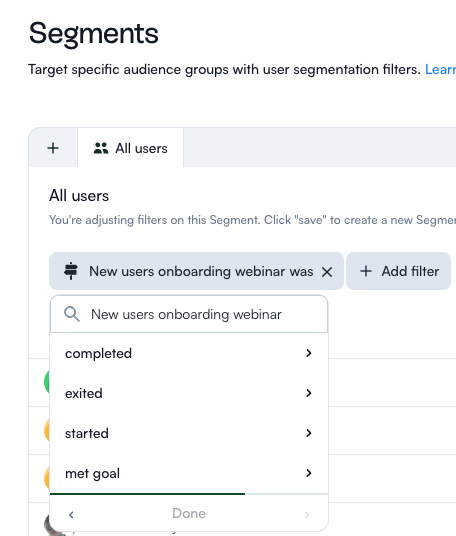Select the completed status option
This screenshot has height=536, width=456.
tap(189, 353)
